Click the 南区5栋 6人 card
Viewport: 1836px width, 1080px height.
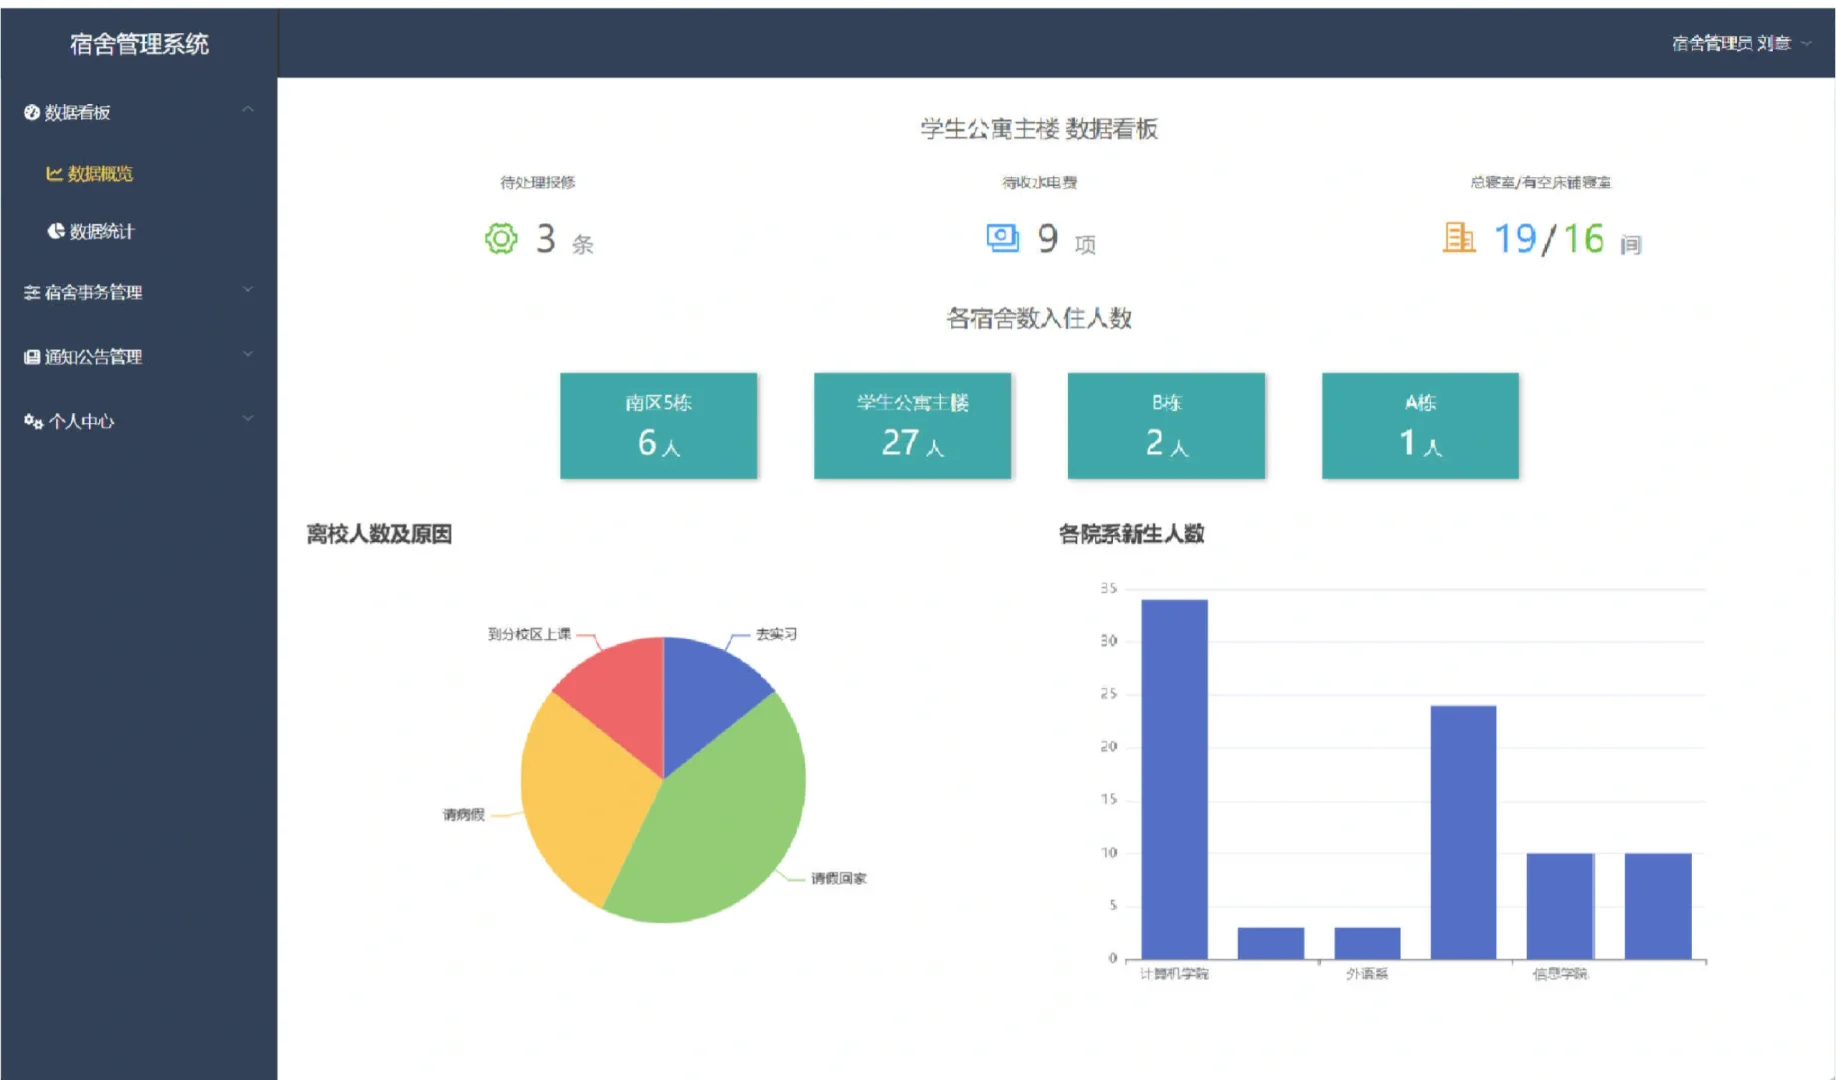click(x=658, y=426)
